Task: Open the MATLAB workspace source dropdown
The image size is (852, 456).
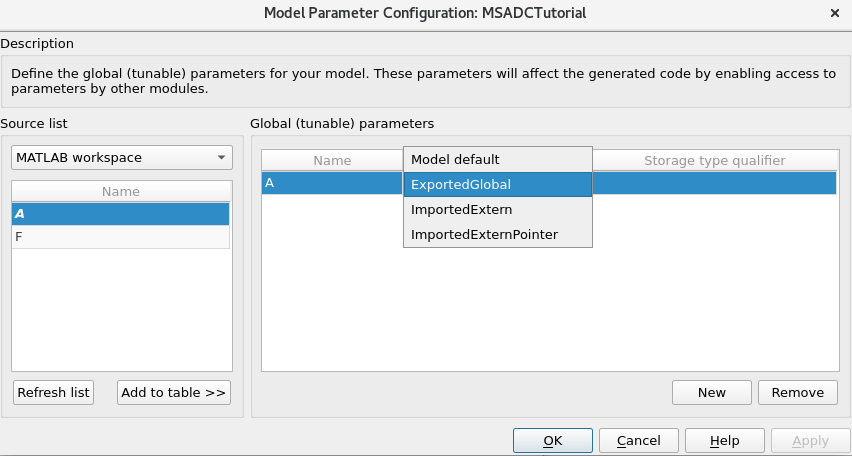Action: (121, 158)
